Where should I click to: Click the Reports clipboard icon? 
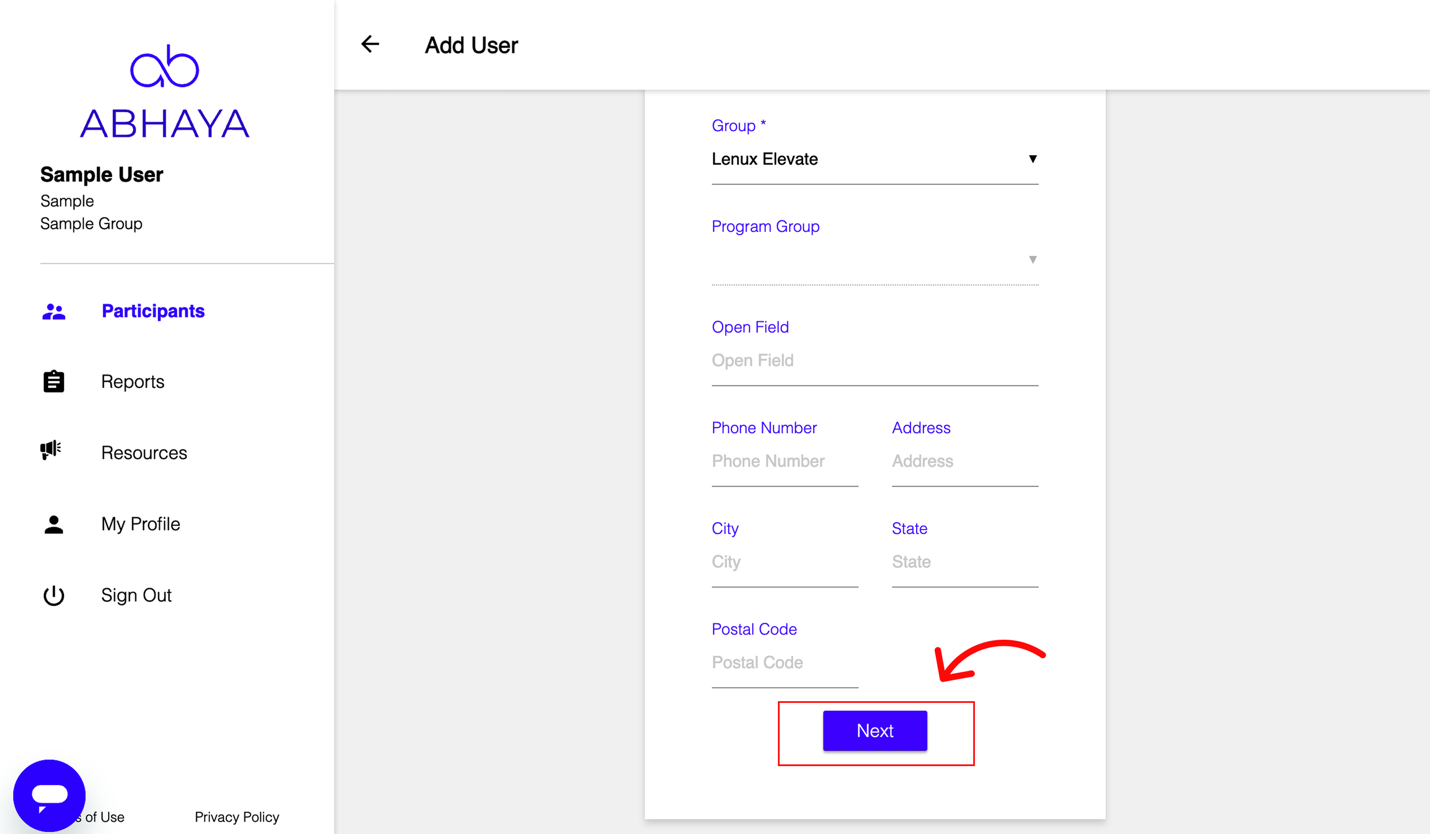[x=54, y=382]
